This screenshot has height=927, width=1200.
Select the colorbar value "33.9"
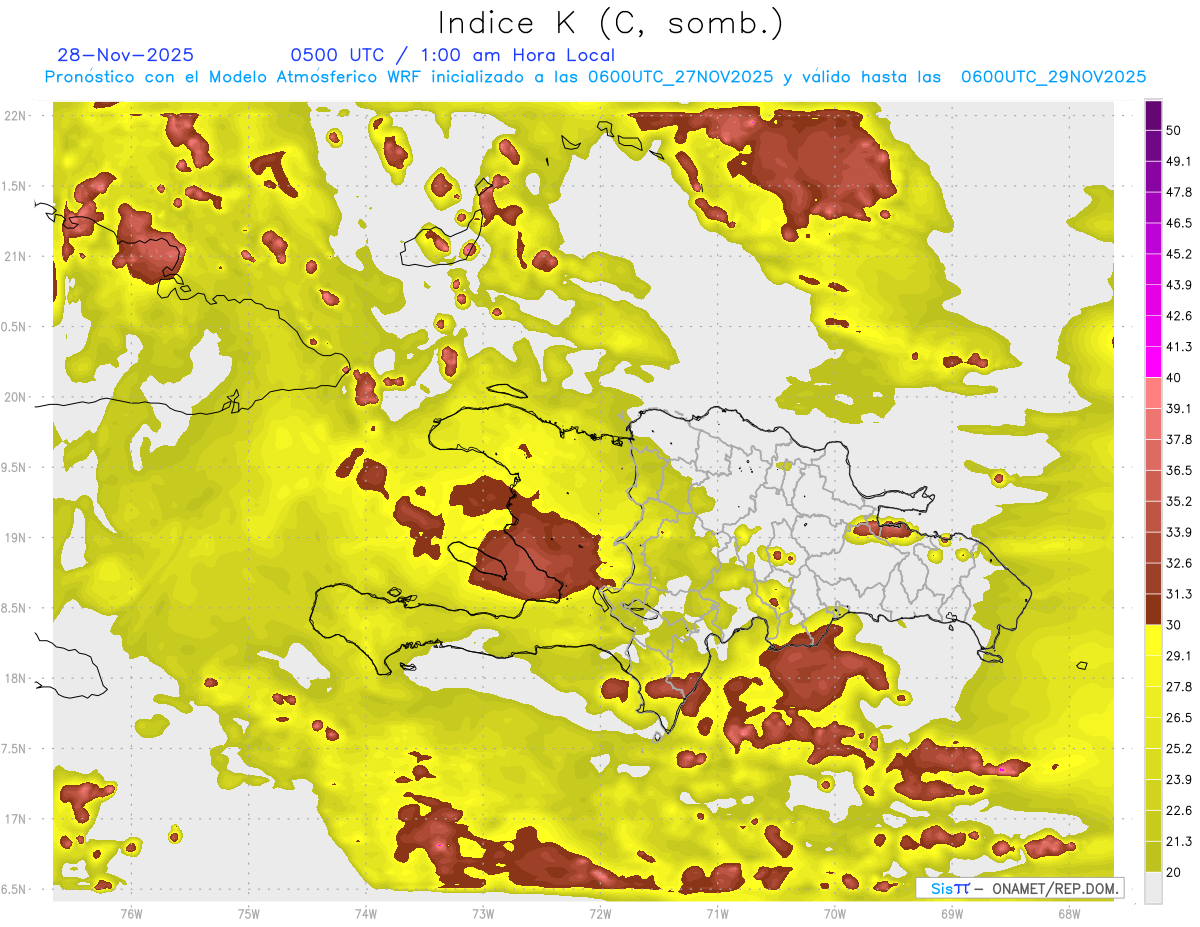pyautogui.click(x=1179, y=532)
